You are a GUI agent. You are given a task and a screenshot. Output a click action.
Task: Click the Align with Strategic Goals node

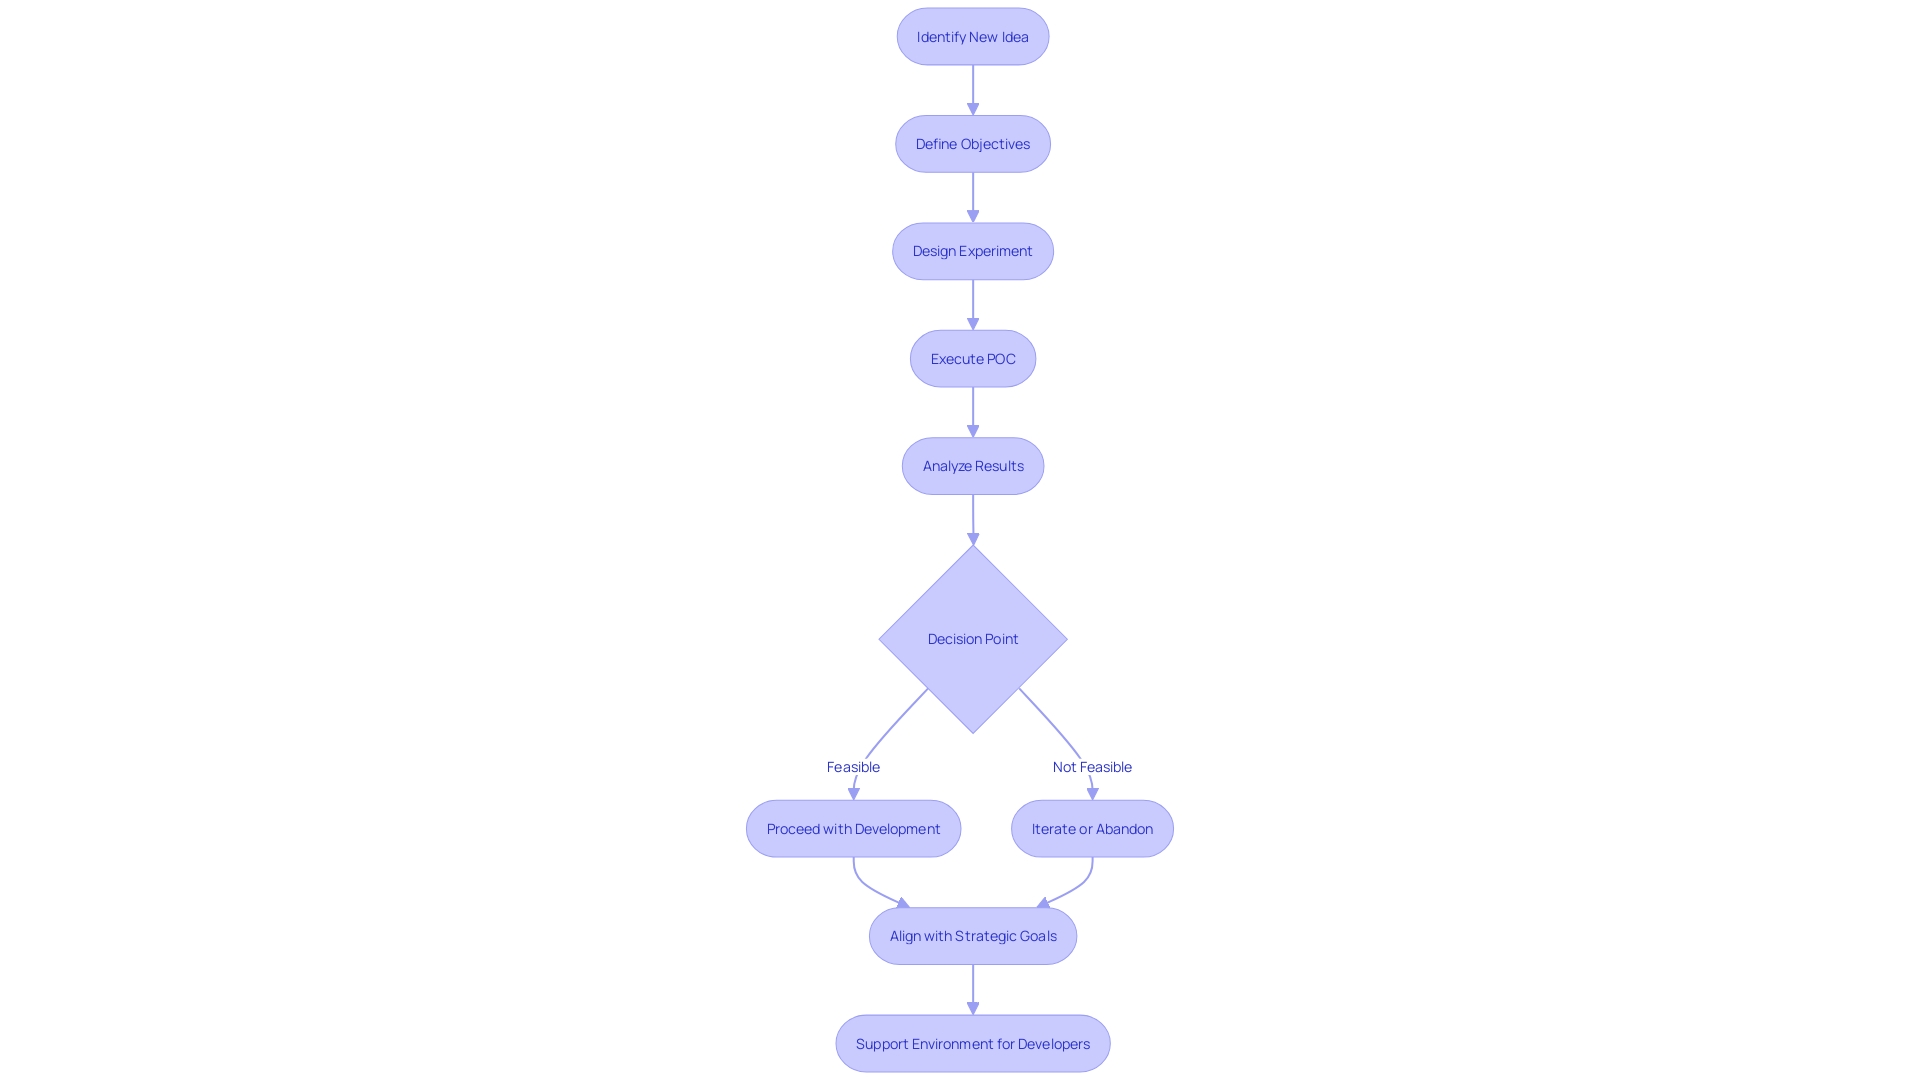coord(973,936)
